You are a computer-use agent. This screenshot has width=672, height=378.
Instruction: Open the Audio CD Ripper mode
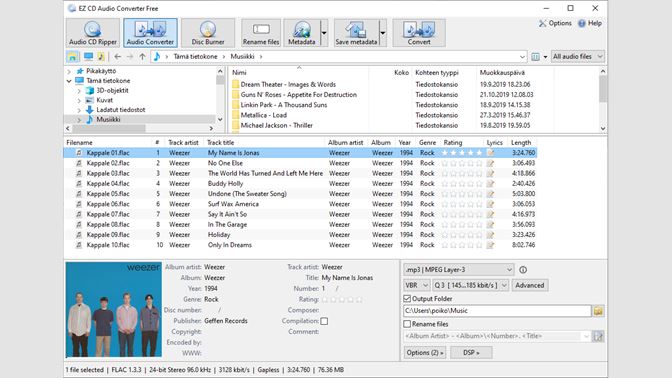click(93, 33)
